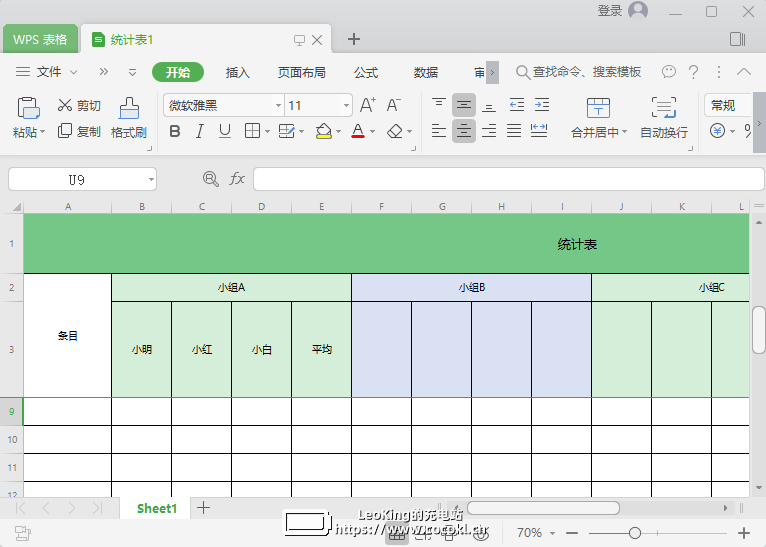Viewport: 766px width, 547px height.
Task: Click the horizontal scrollbar thumb
Action: [543, 508]
